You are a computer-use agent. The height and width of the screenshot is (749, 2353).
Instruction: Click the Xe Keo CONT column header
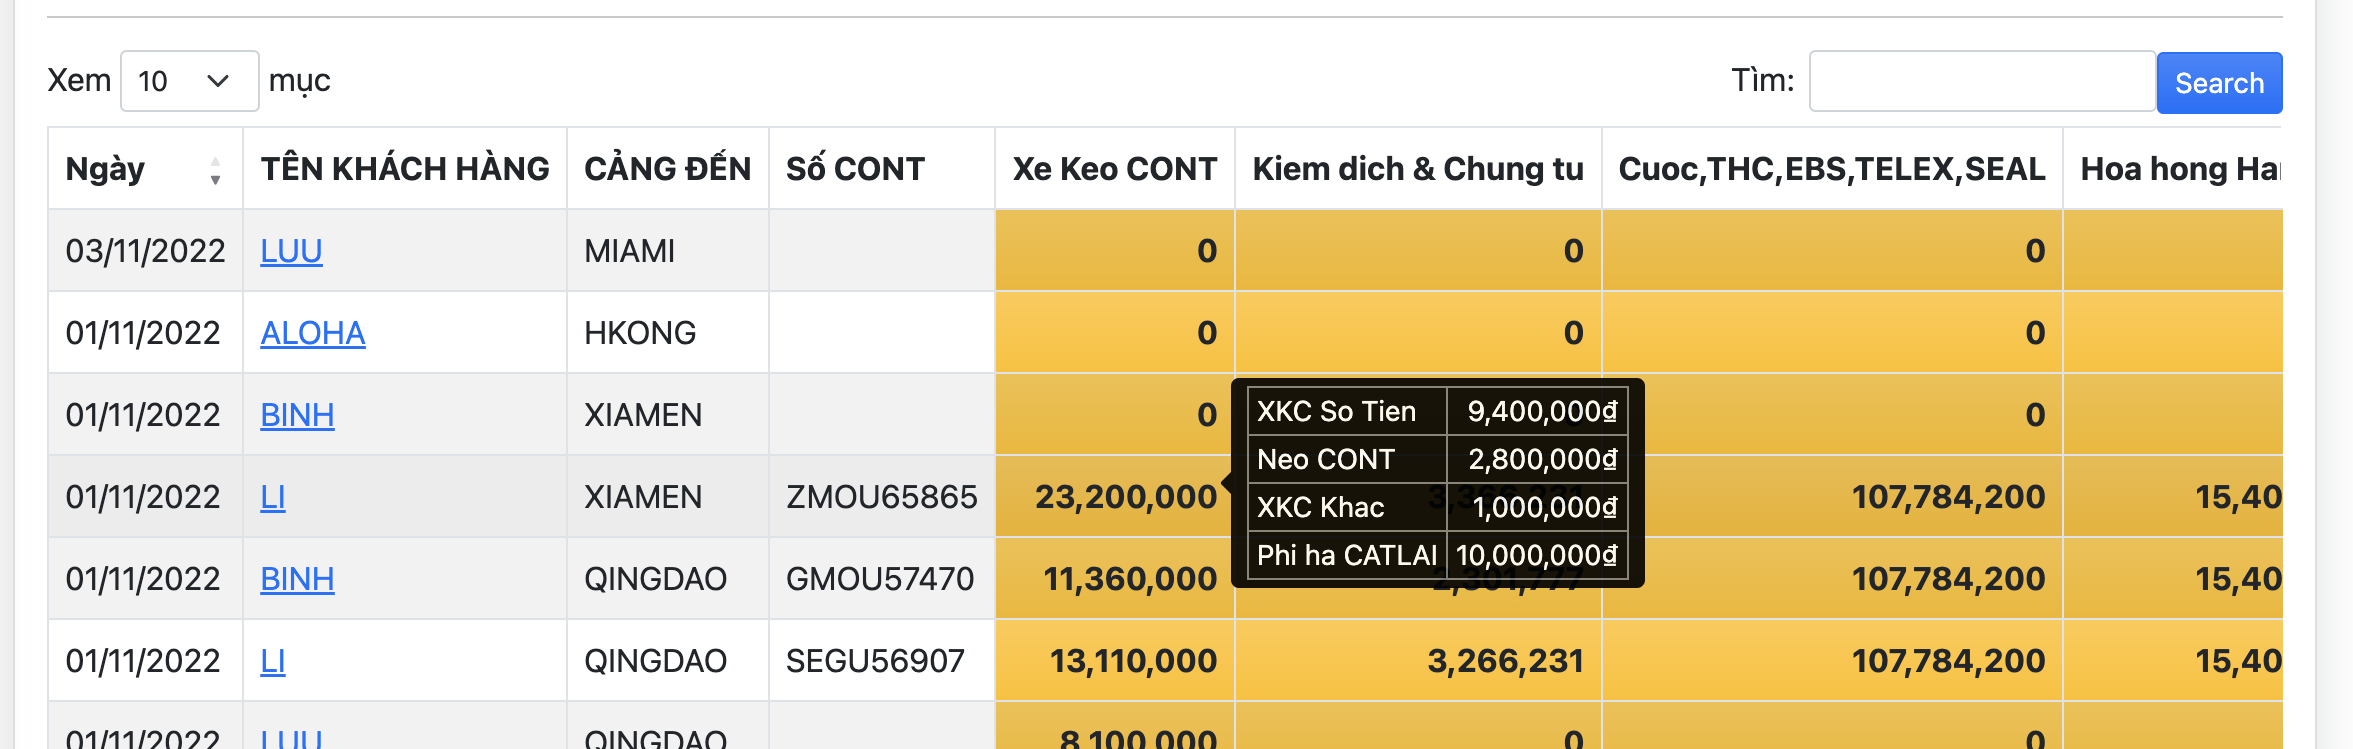coord(1114,169)
